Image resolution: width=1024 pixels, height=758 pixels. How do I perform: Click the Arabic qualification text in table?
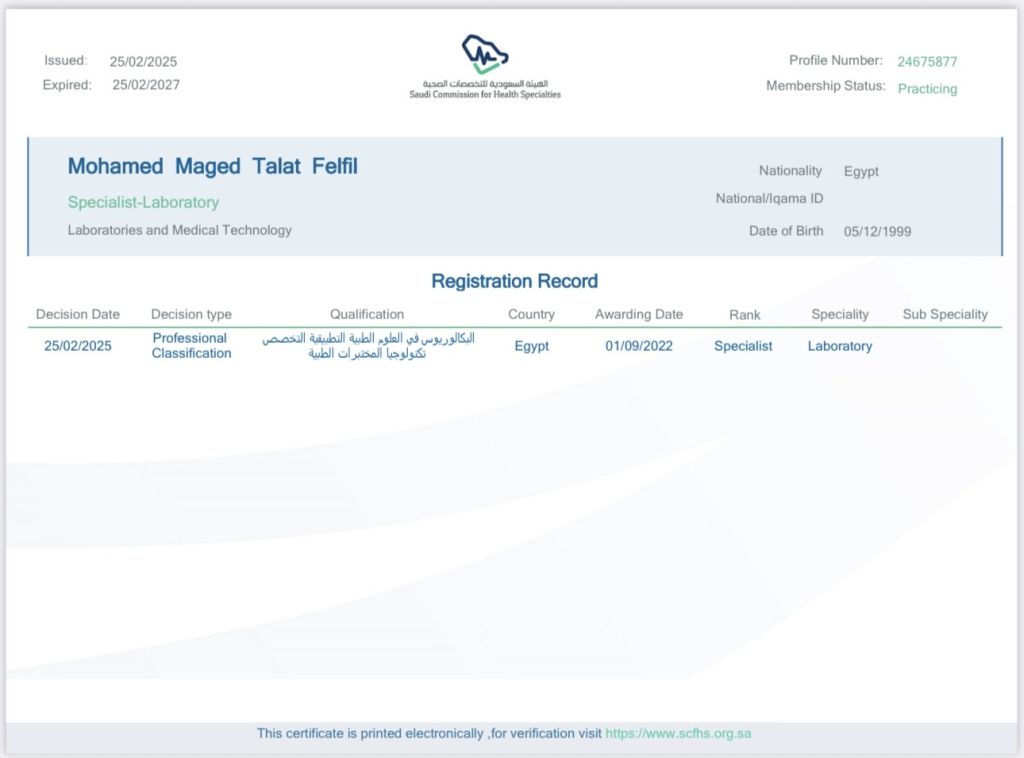point(368,346)
